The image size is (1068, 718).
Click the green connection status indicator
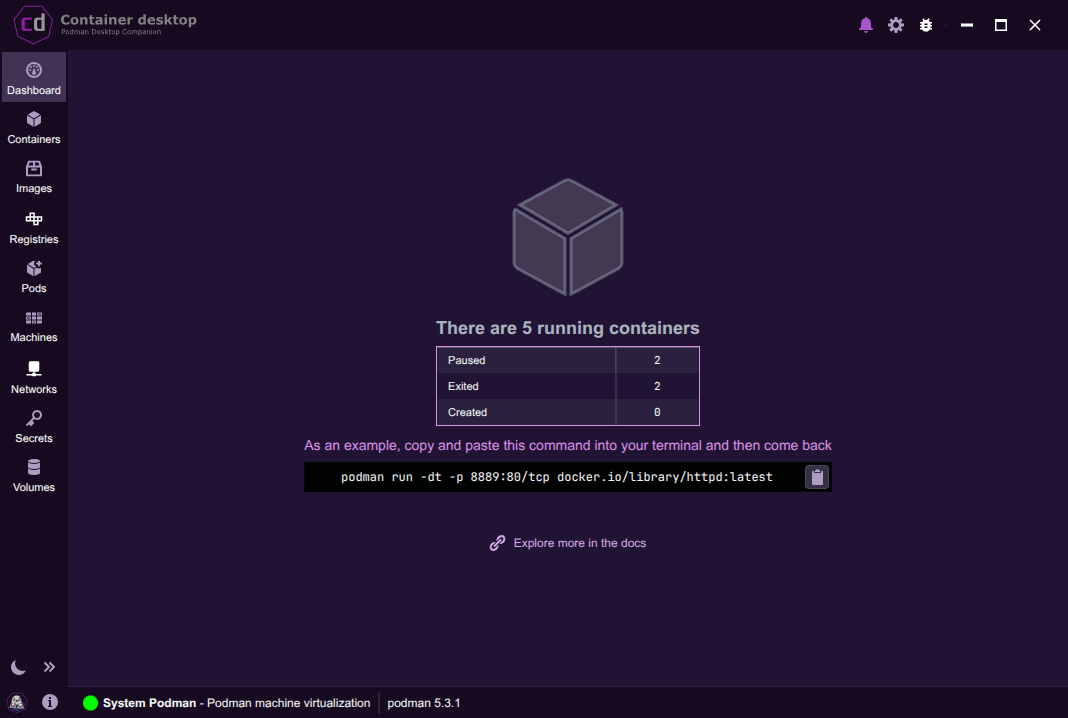90,703
